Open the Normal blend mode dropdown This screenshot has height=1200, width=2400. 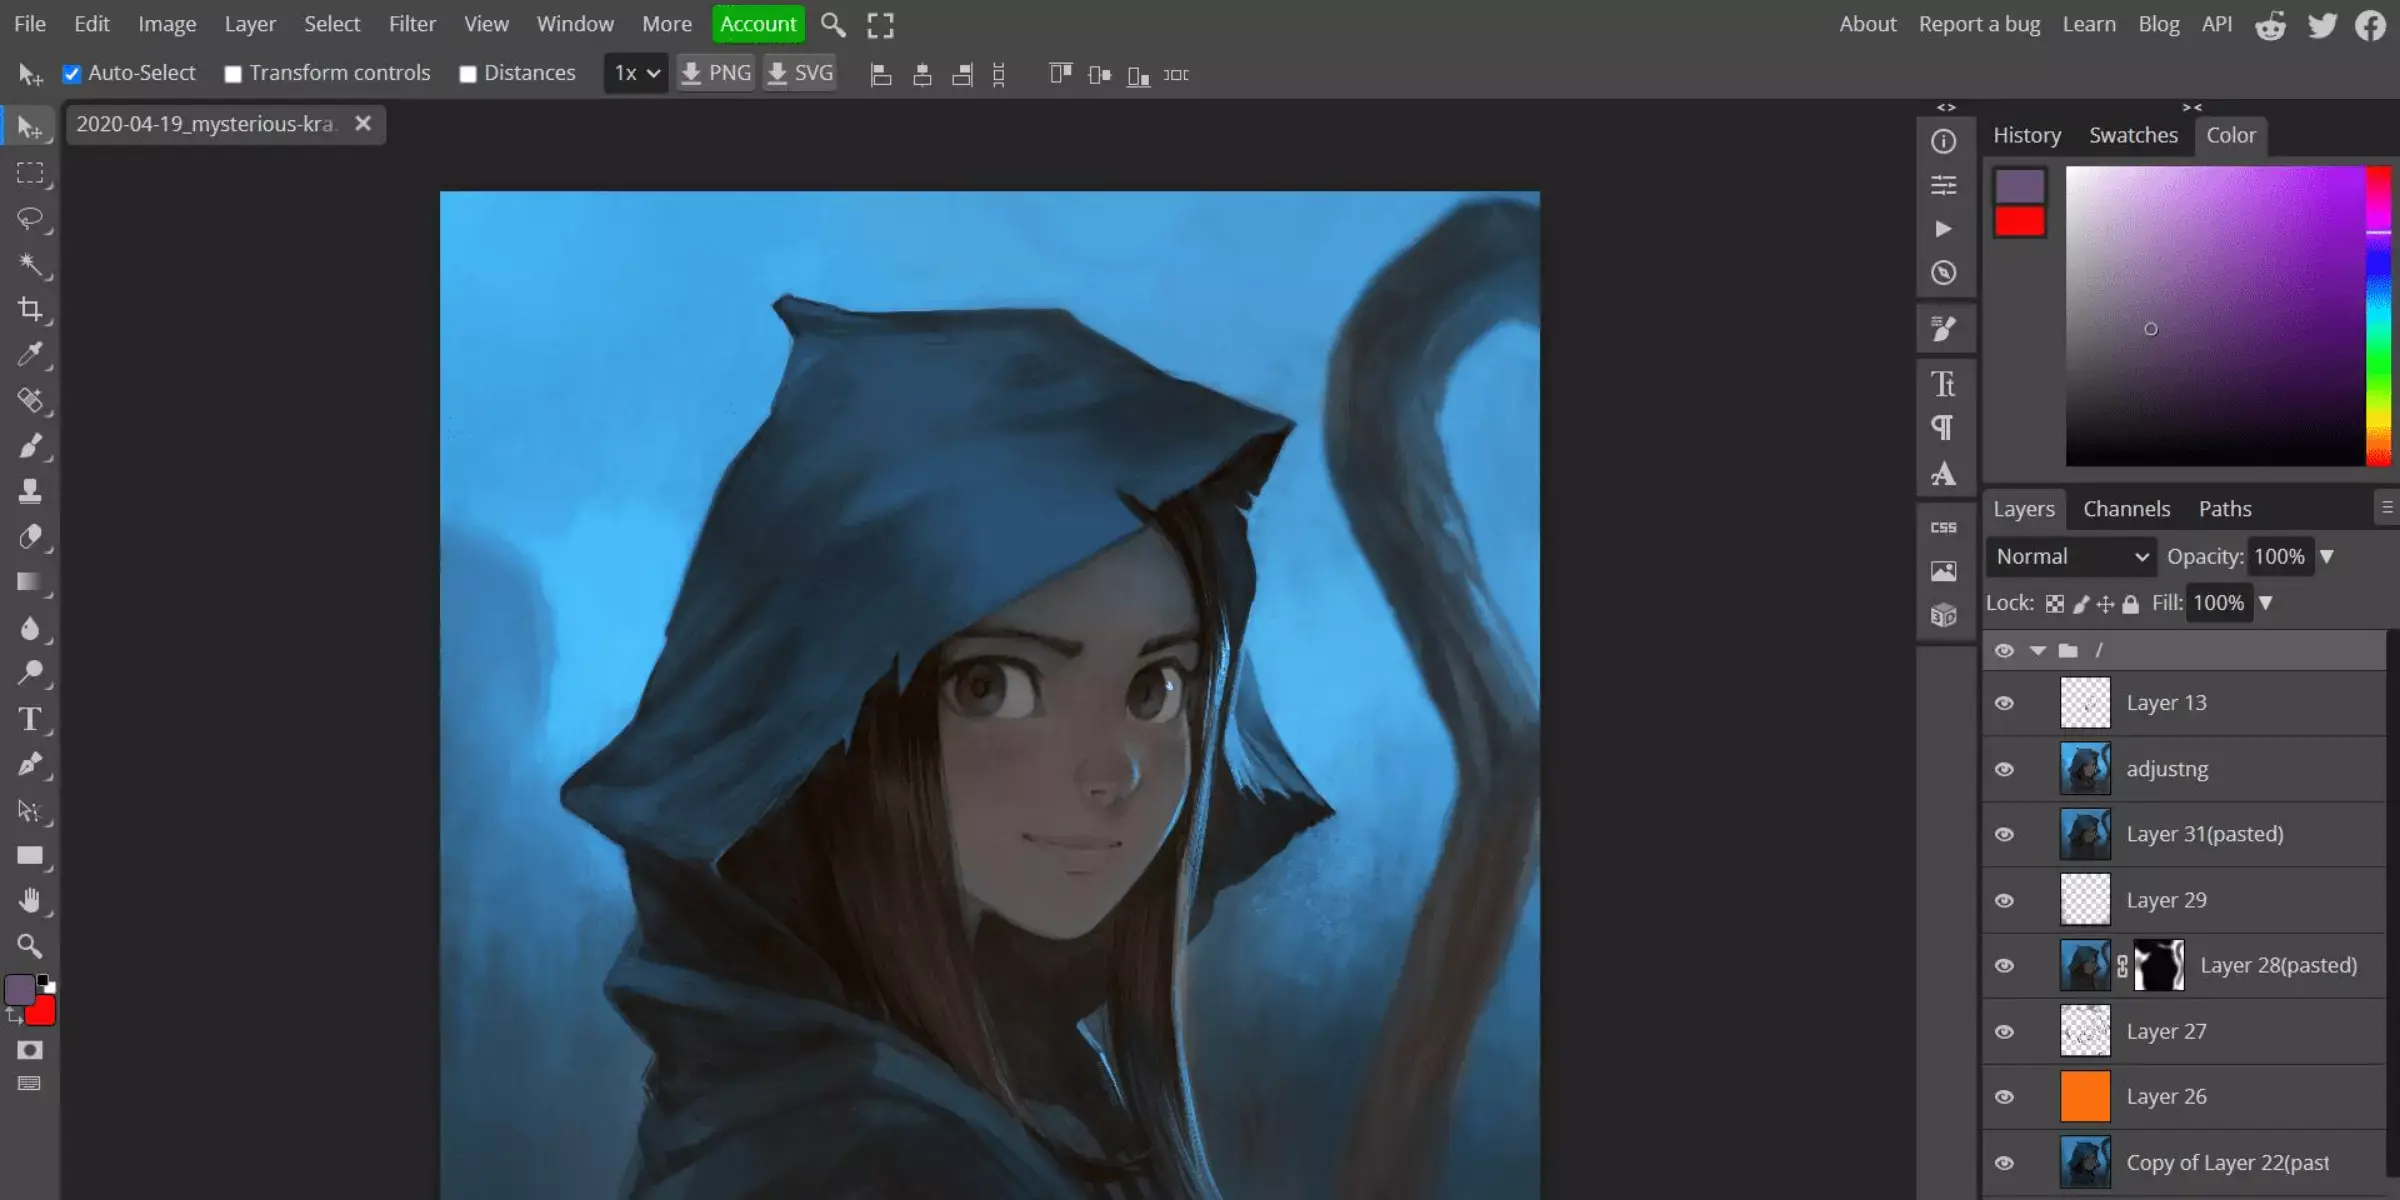(2069, 556)
